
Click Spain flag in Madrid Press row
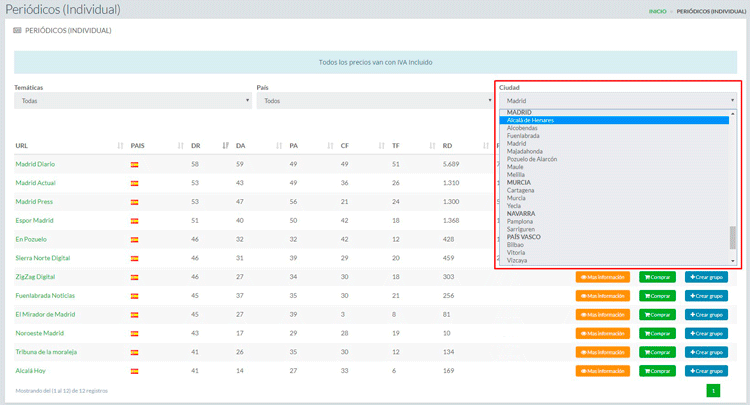tap(134, 202)
